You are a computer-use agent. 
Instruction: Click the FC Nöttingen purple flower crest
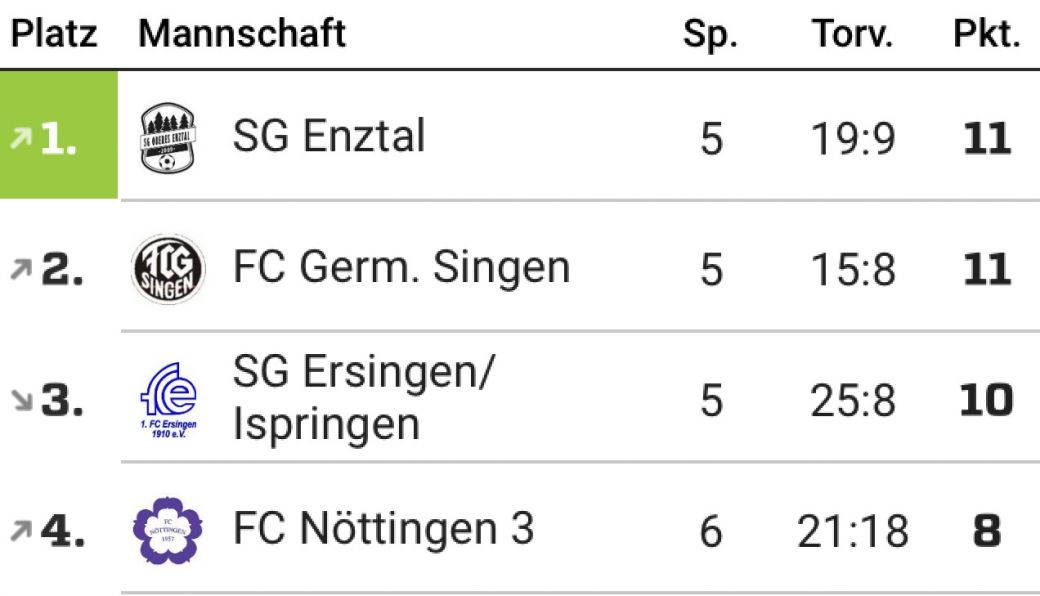click(x=167, y=531)
